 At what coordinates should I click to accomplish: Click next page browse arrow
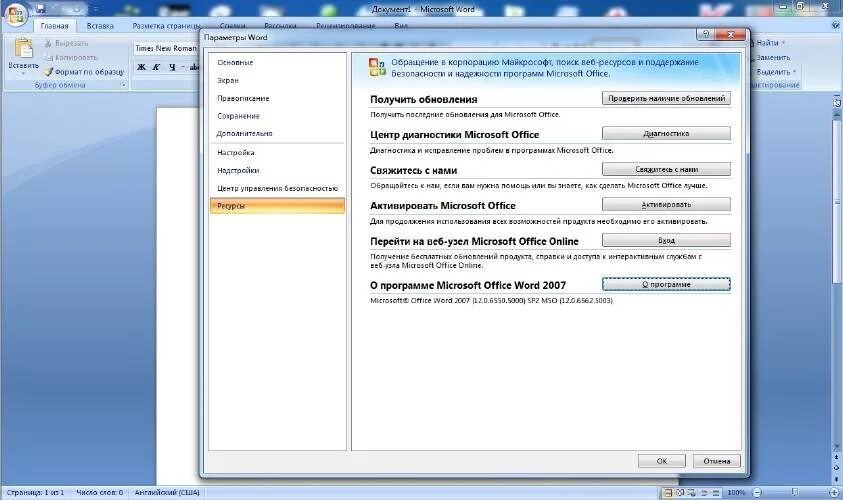[837, 478]
